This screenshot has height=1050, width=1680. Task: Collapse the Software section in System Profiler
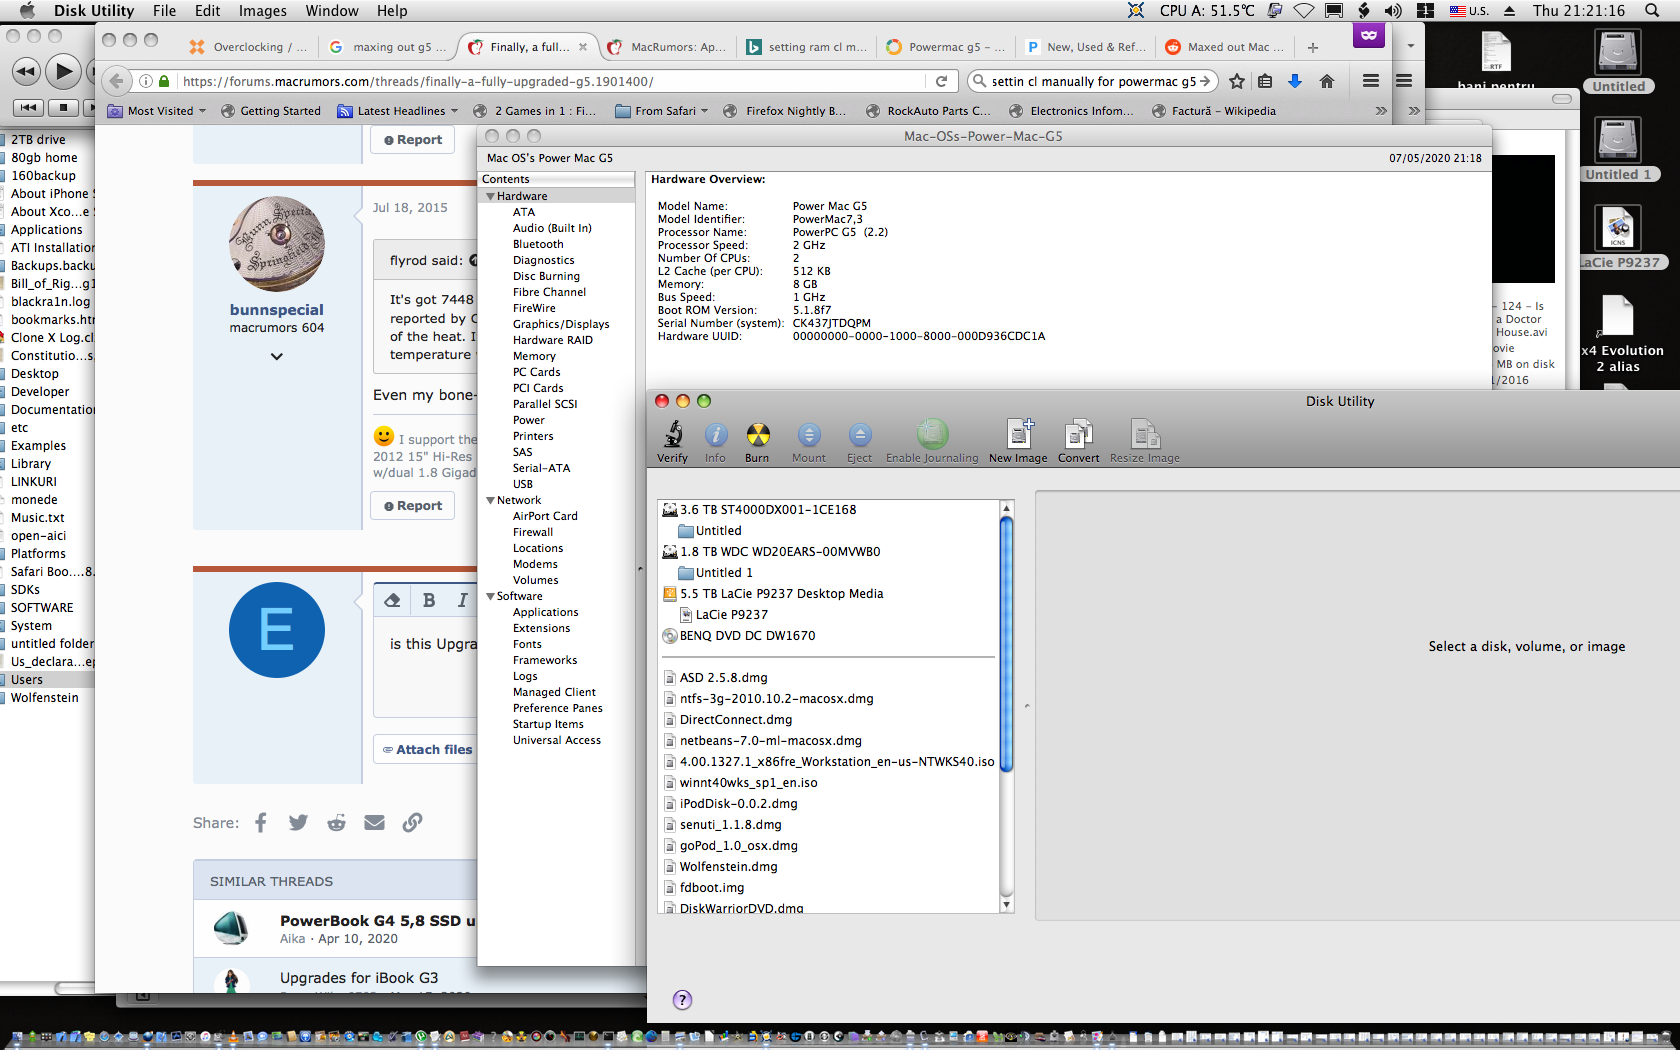(491, 596)
